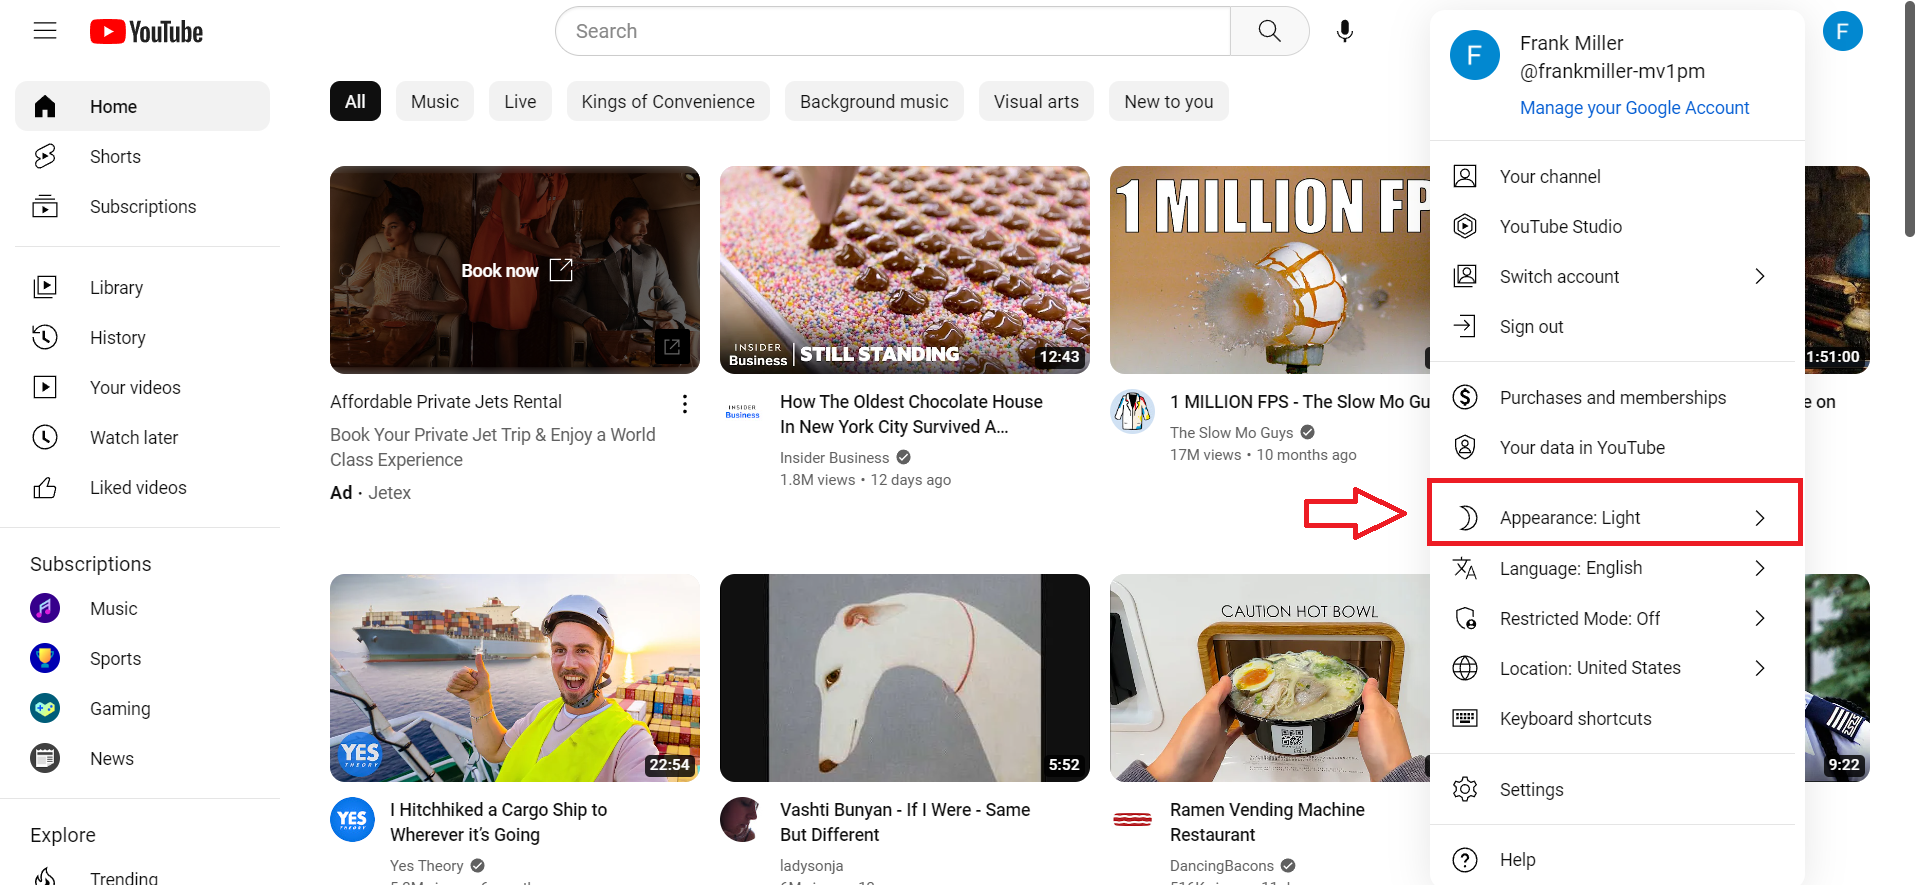
Task: Open Trending under Explore
Action: click(142, 877)
